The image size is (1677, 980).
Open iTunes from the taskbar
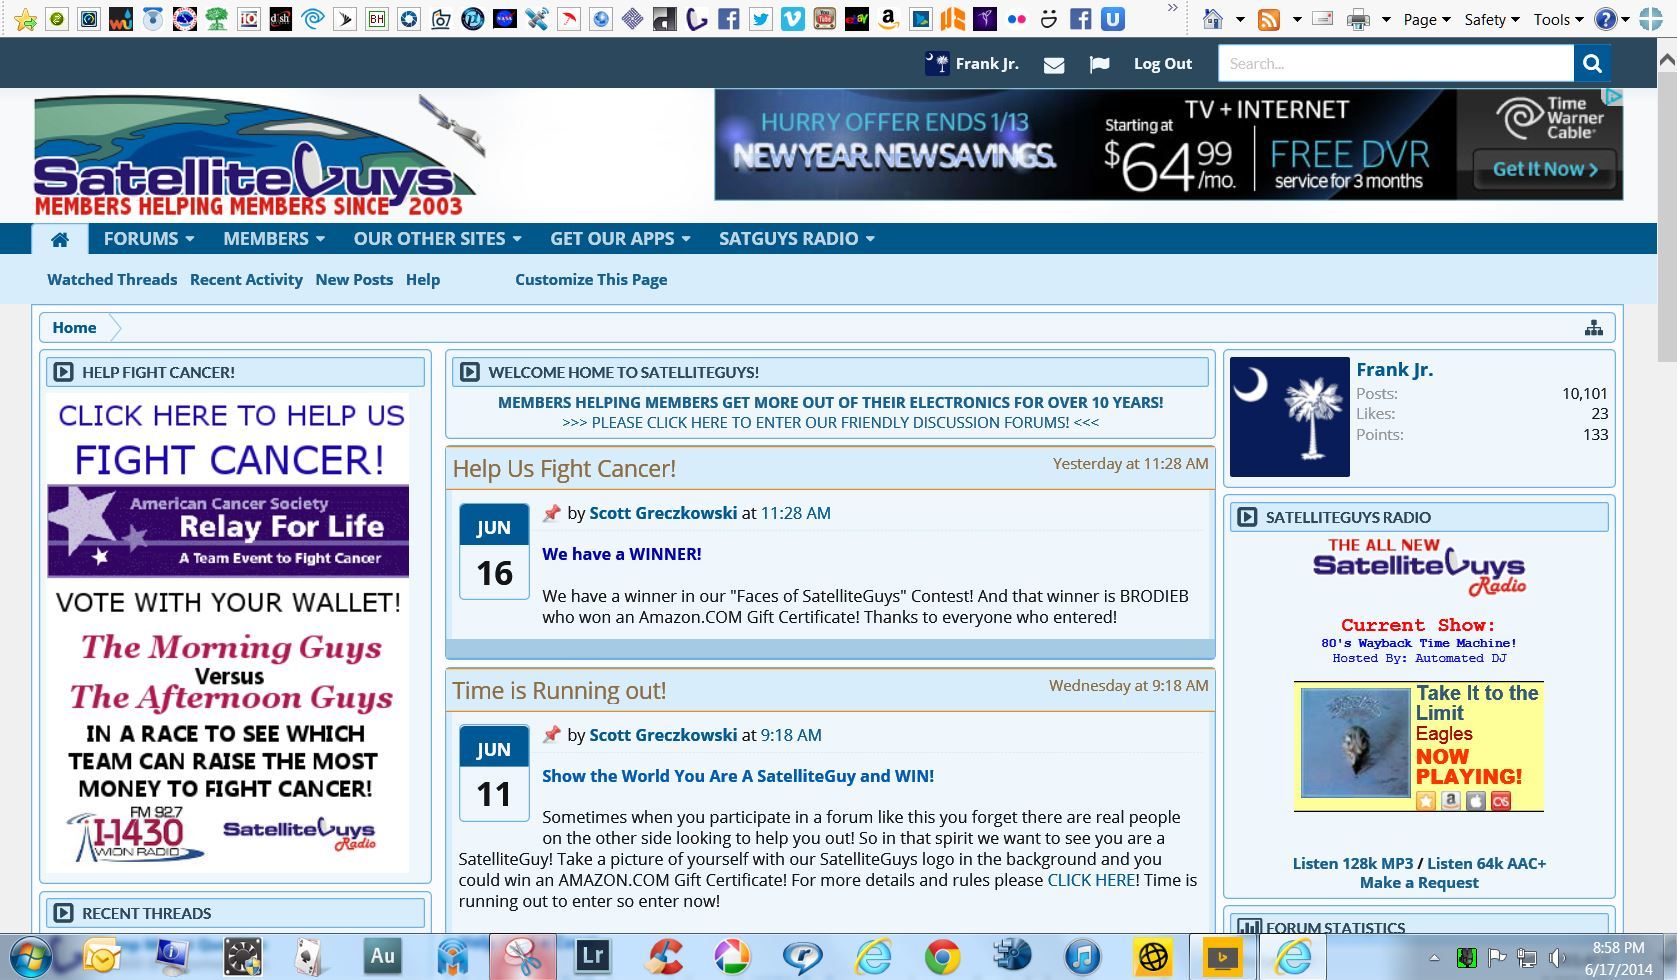click(x=1082, y=957)
